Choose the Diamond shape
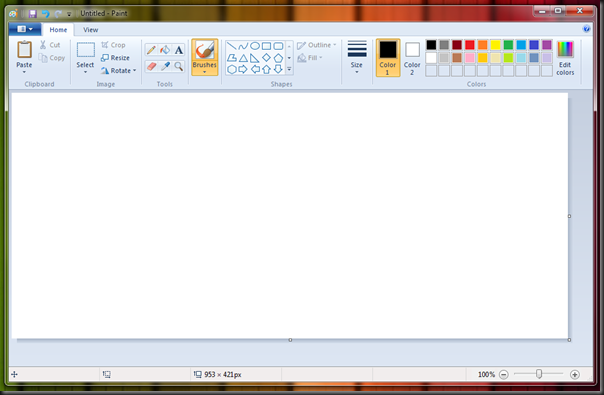The image size is (604, 395). coord(266,58)
